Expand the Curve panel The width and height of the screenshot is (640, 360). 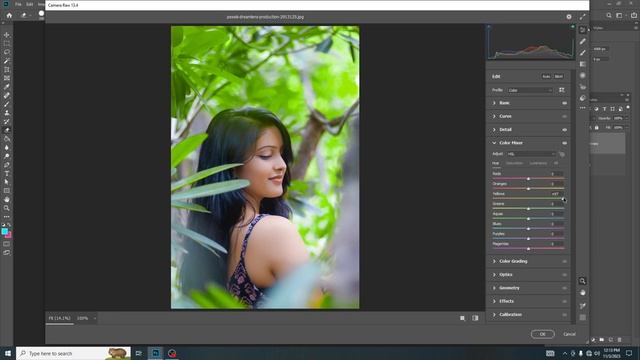coord(494,116)
